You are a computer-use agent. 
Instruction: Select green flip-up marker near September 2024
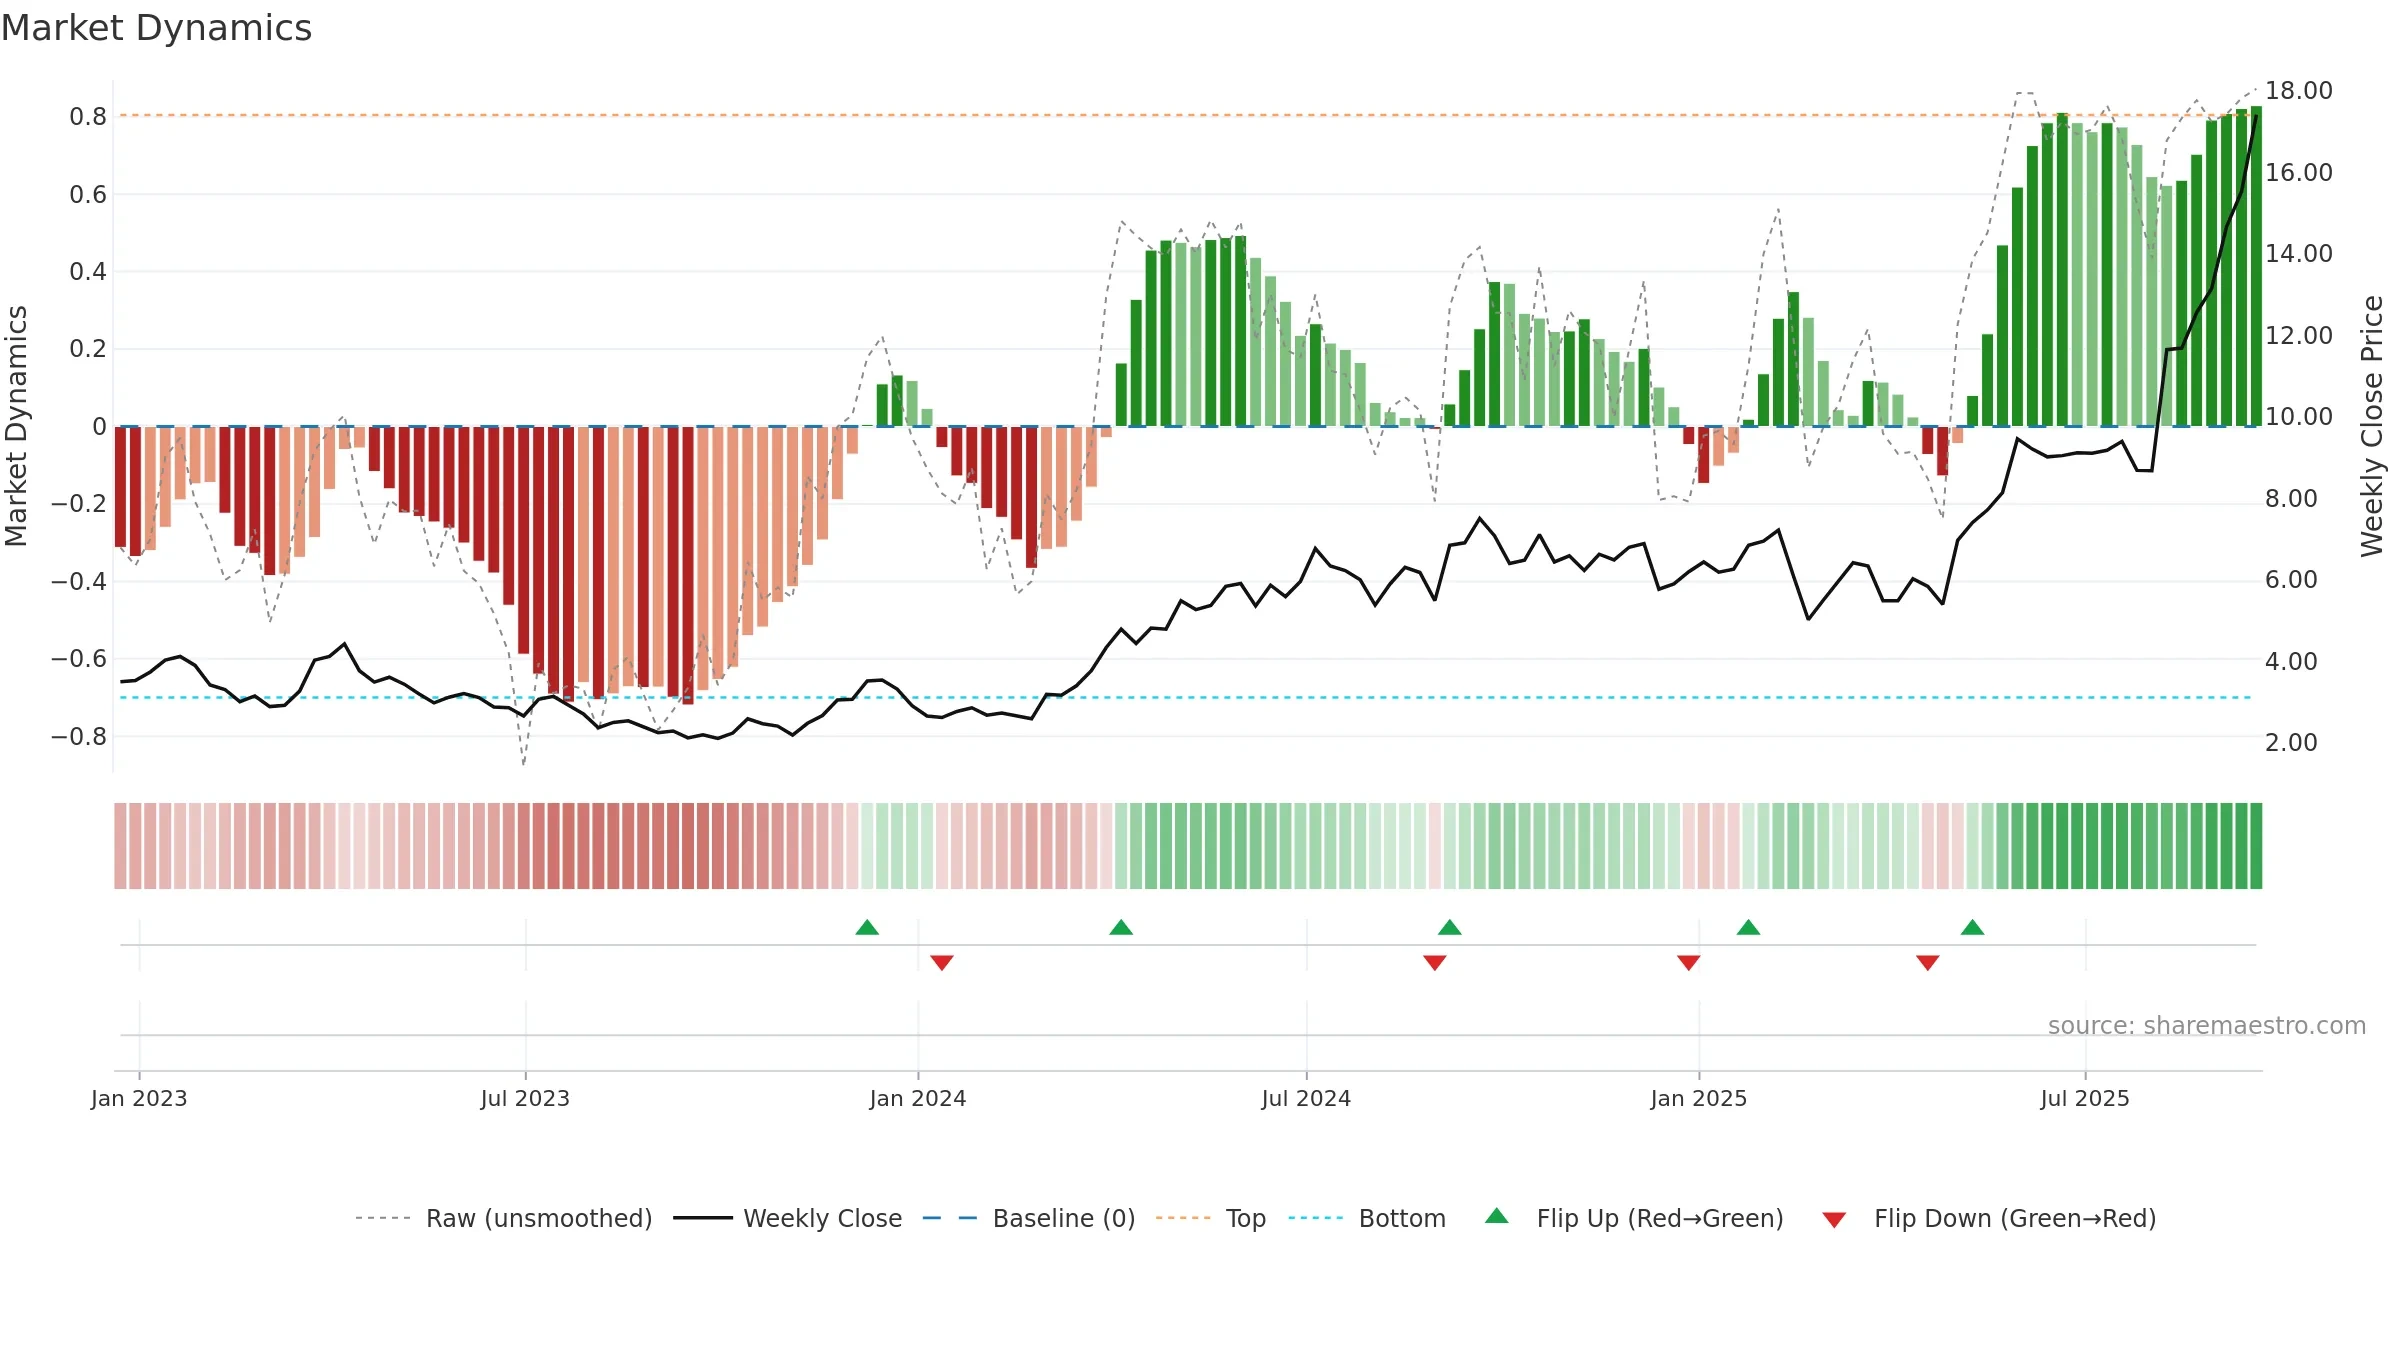(1450, 927)
